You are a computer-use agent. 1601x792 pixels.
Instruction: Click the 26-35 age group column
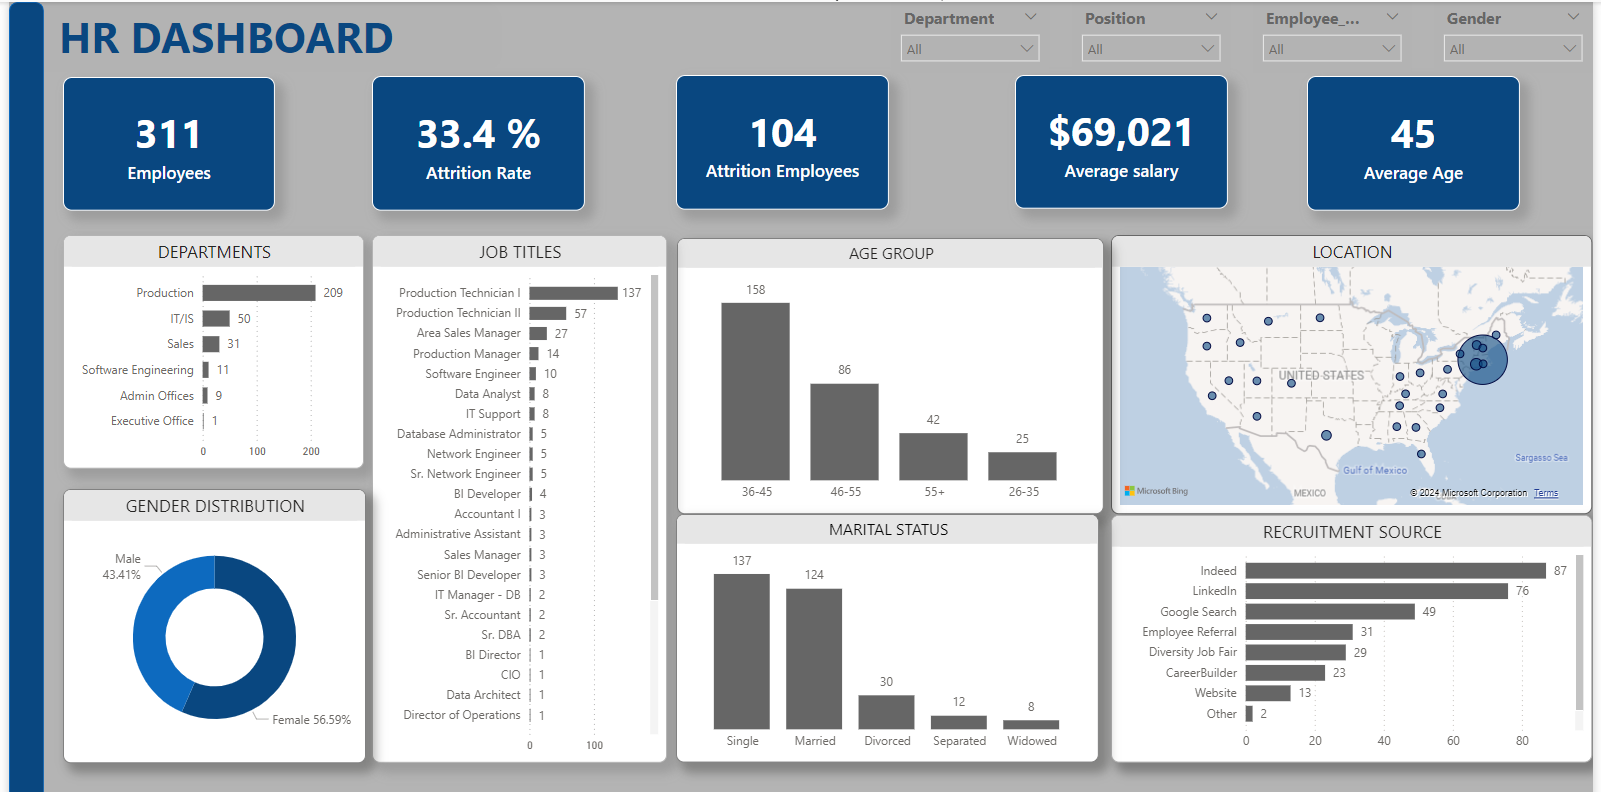[1022, 466]
